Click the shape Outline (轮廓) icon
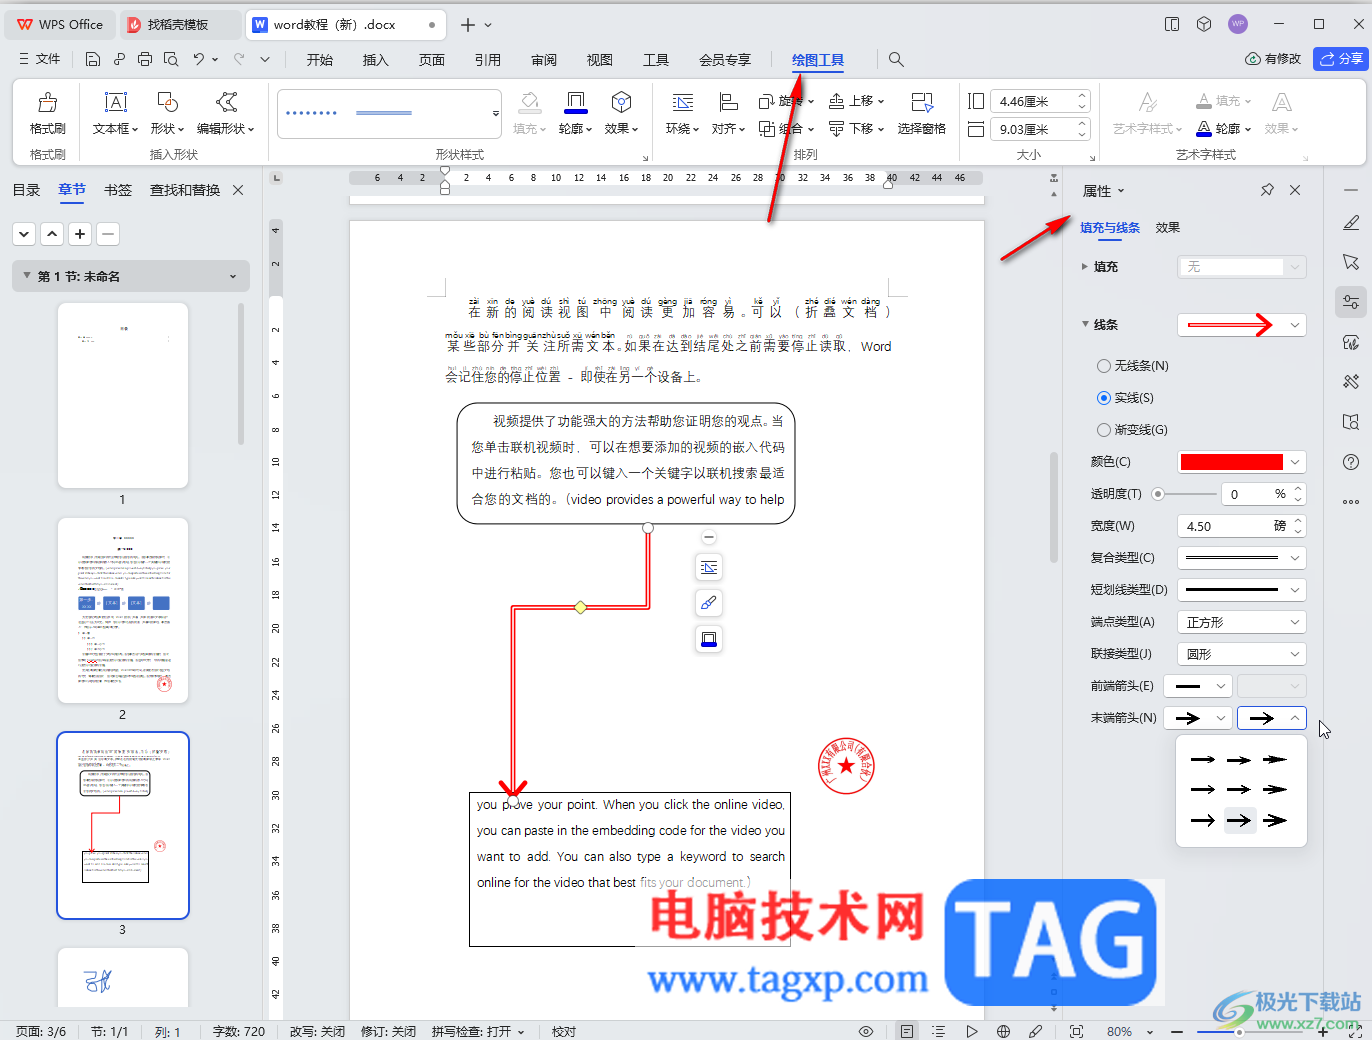 pyautogui.click(x=575, y=102)
